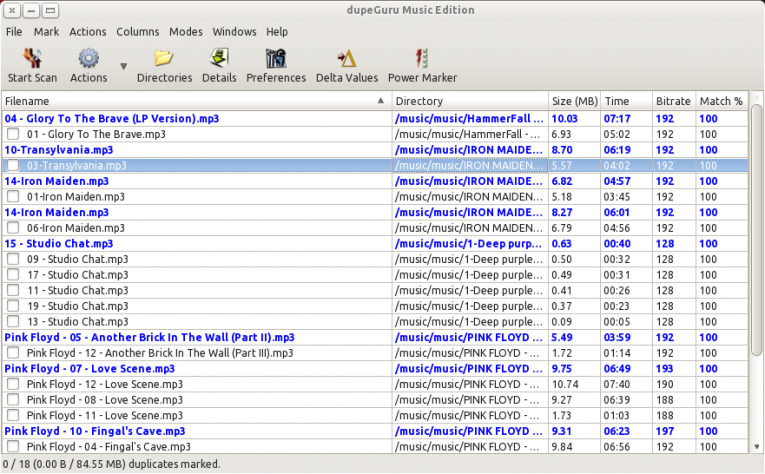Screen dimensions: 765x474
Task: Mark checkbox for 11 - Studio Chat.mp3
Action: [x=13, y=290]
